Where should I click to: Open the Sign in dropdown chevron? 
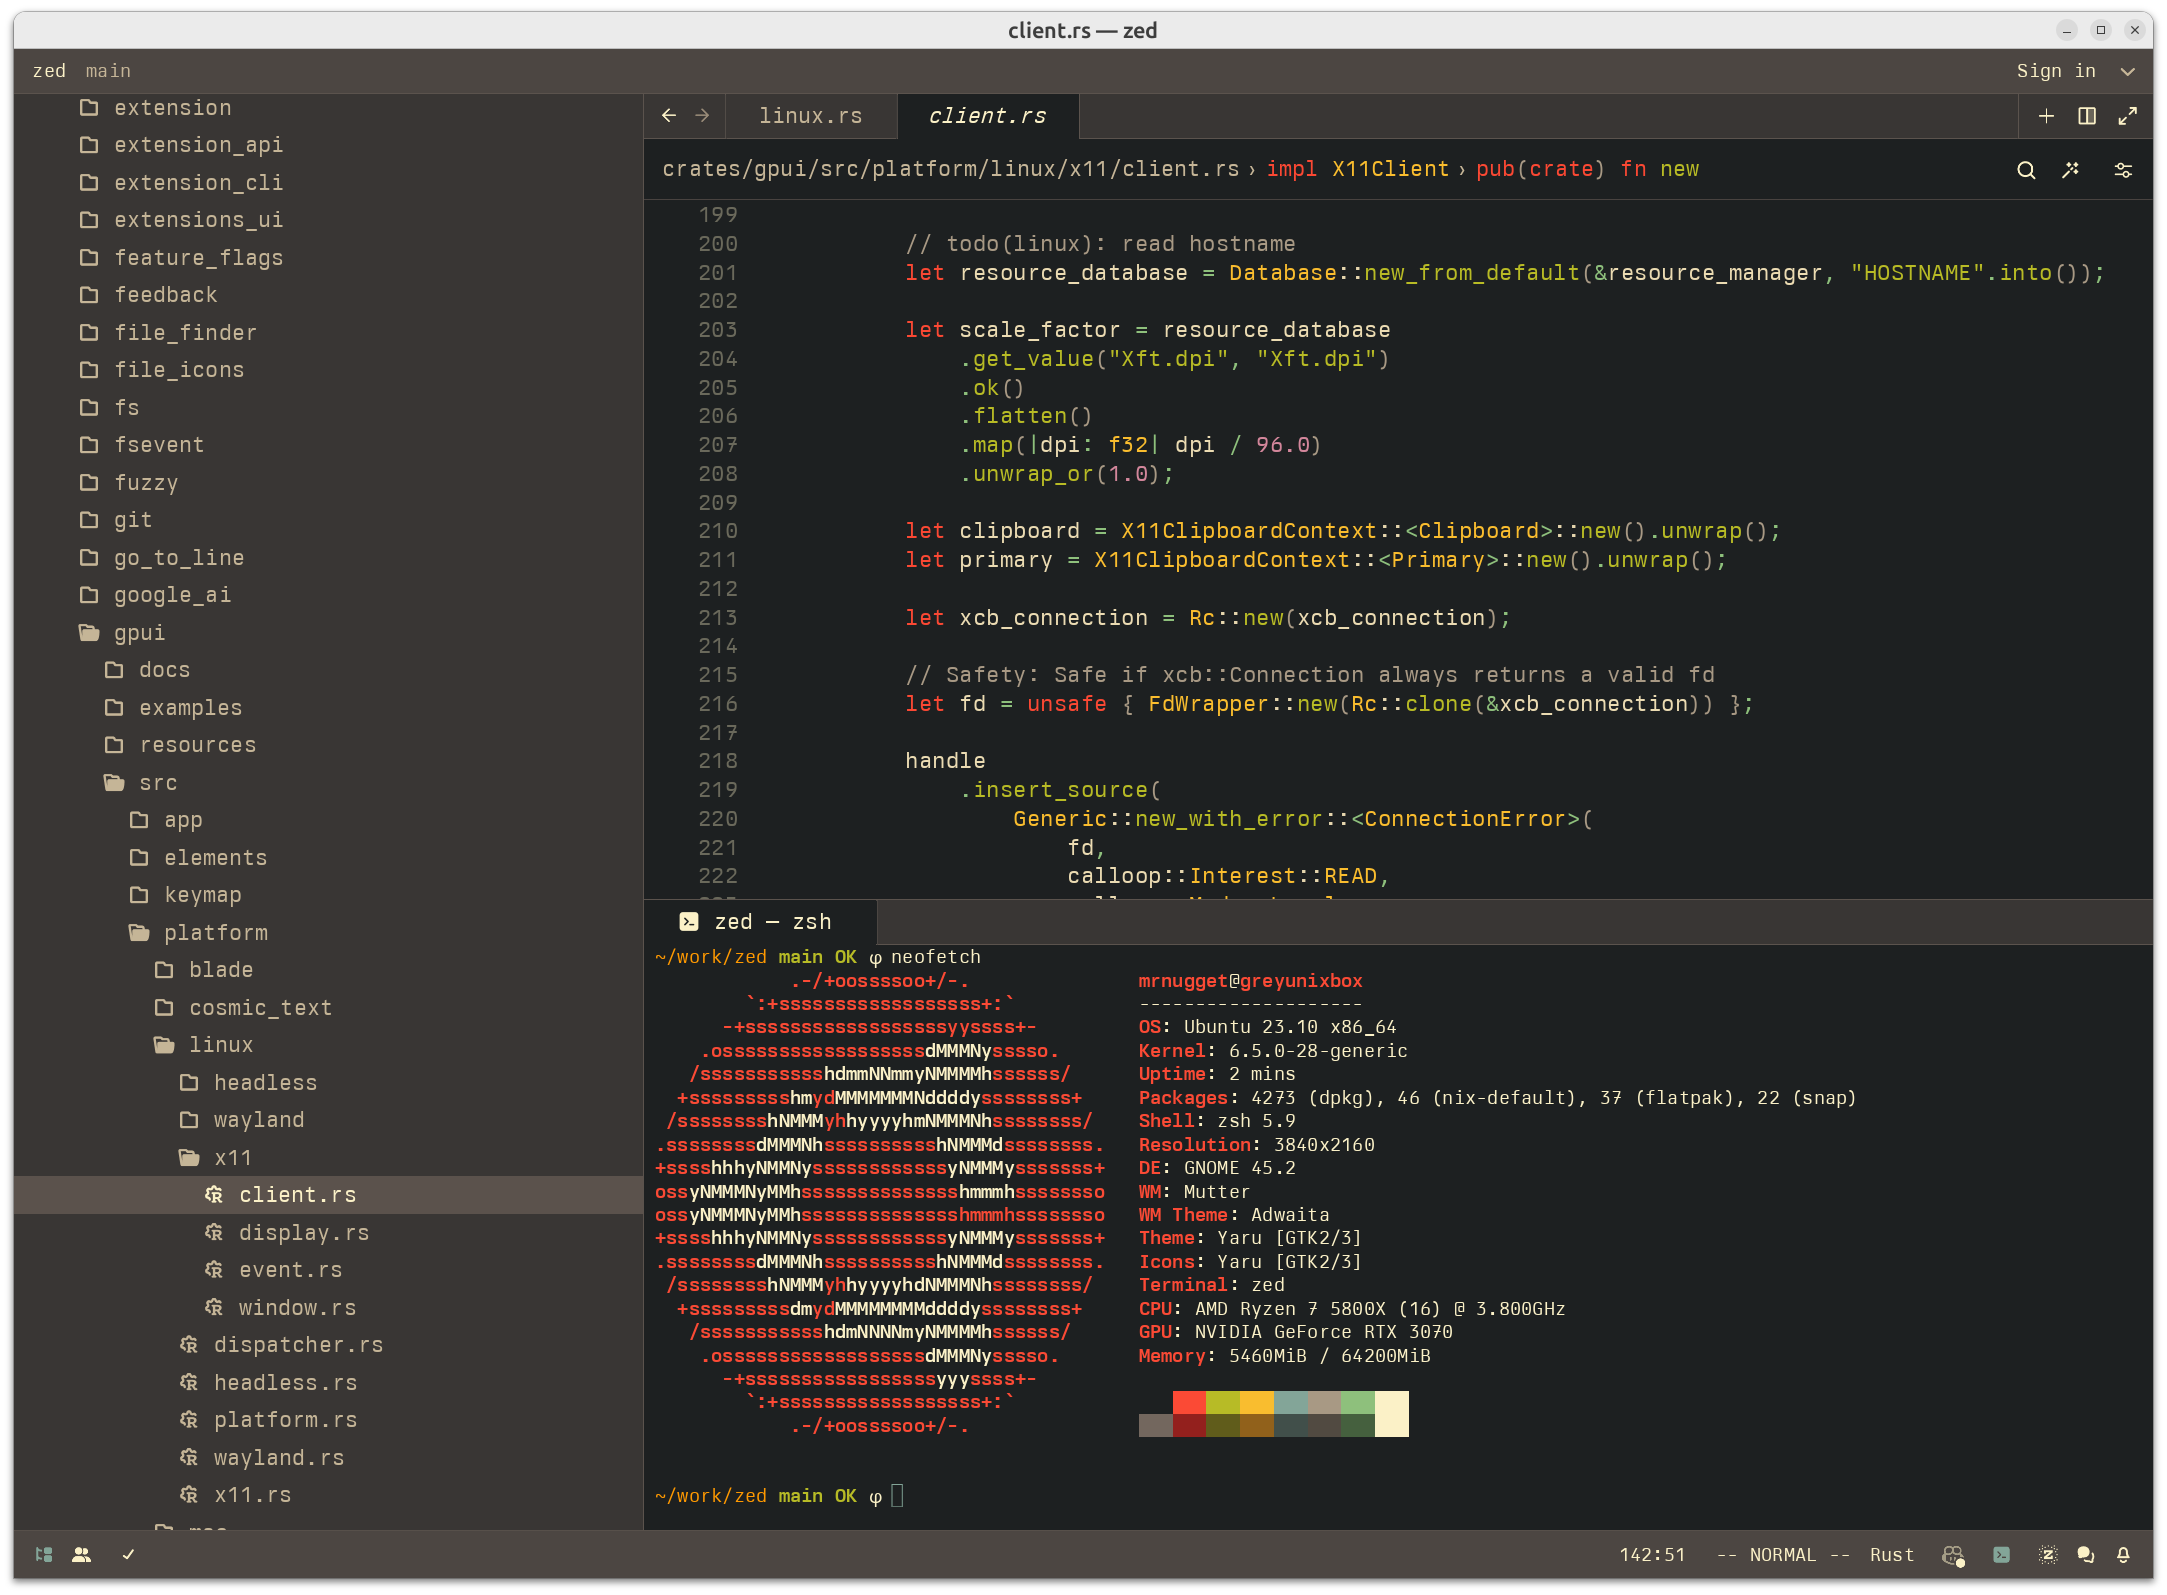coord(2128,71)
